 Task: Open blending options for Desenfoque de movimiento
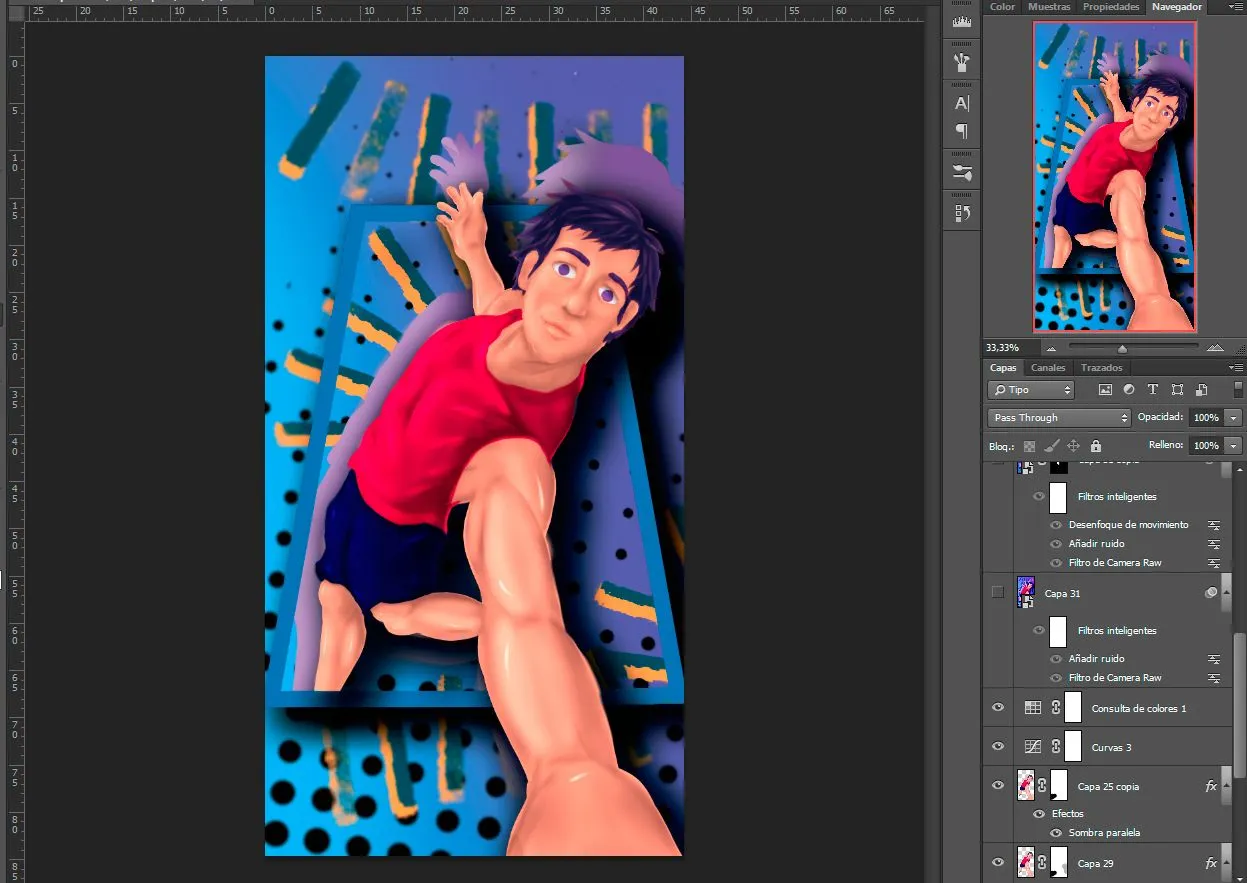click(x=1214, y=525)
